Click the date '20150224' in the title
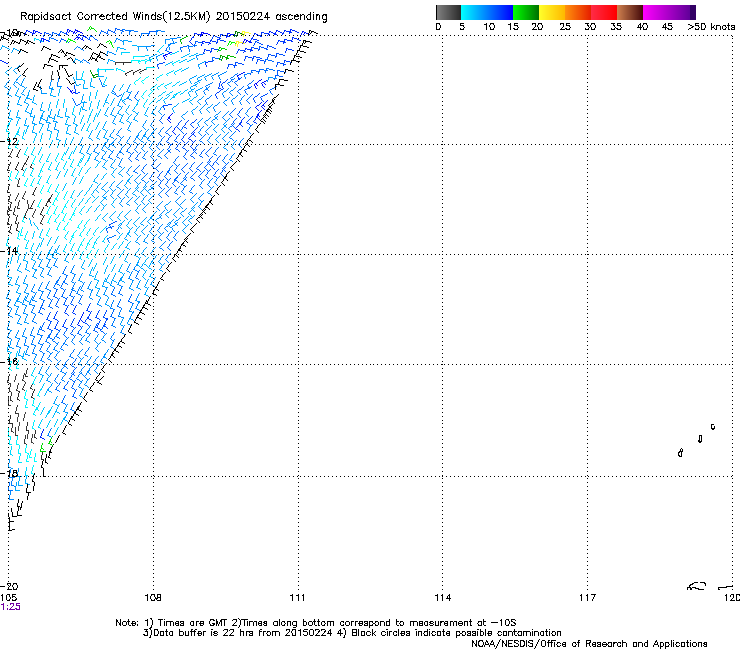Screen dimensions: 740x650 (x=243, y=17)
